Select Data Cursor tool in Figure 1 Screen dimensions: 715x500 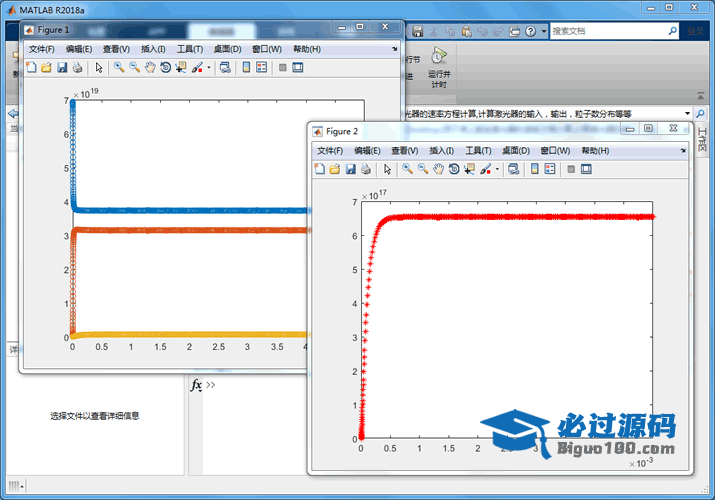[x=181, y=68]
